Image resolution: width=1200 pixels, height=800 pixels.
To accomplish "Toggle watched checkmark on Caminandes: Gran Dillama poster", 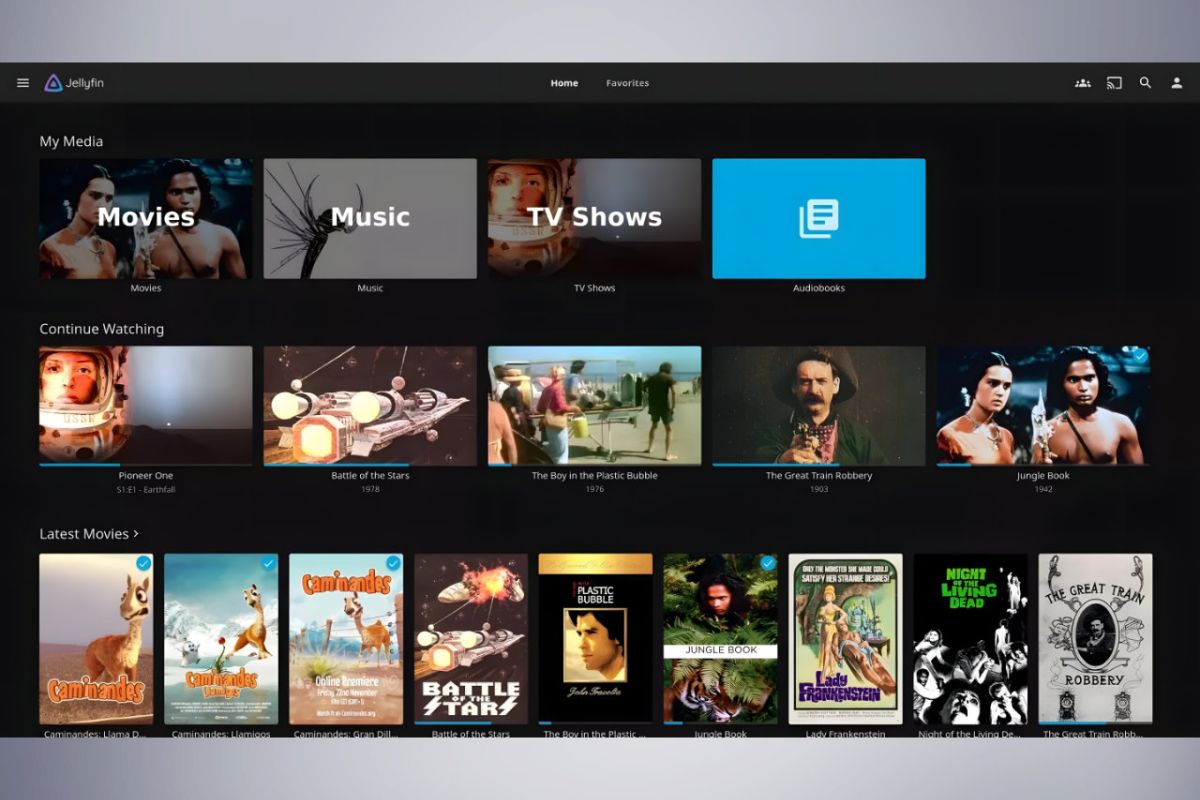I will (393, 564).
